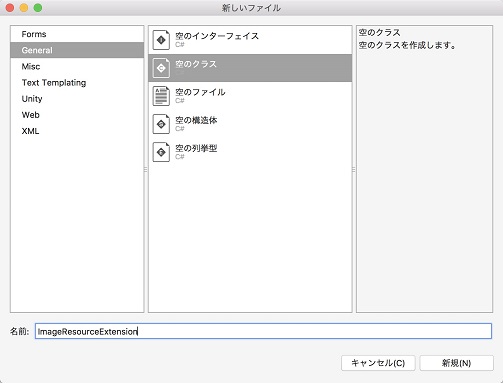Select the 空のインターフェイス template label
This screenshot has width=503, height=383.
coord(217,36)
